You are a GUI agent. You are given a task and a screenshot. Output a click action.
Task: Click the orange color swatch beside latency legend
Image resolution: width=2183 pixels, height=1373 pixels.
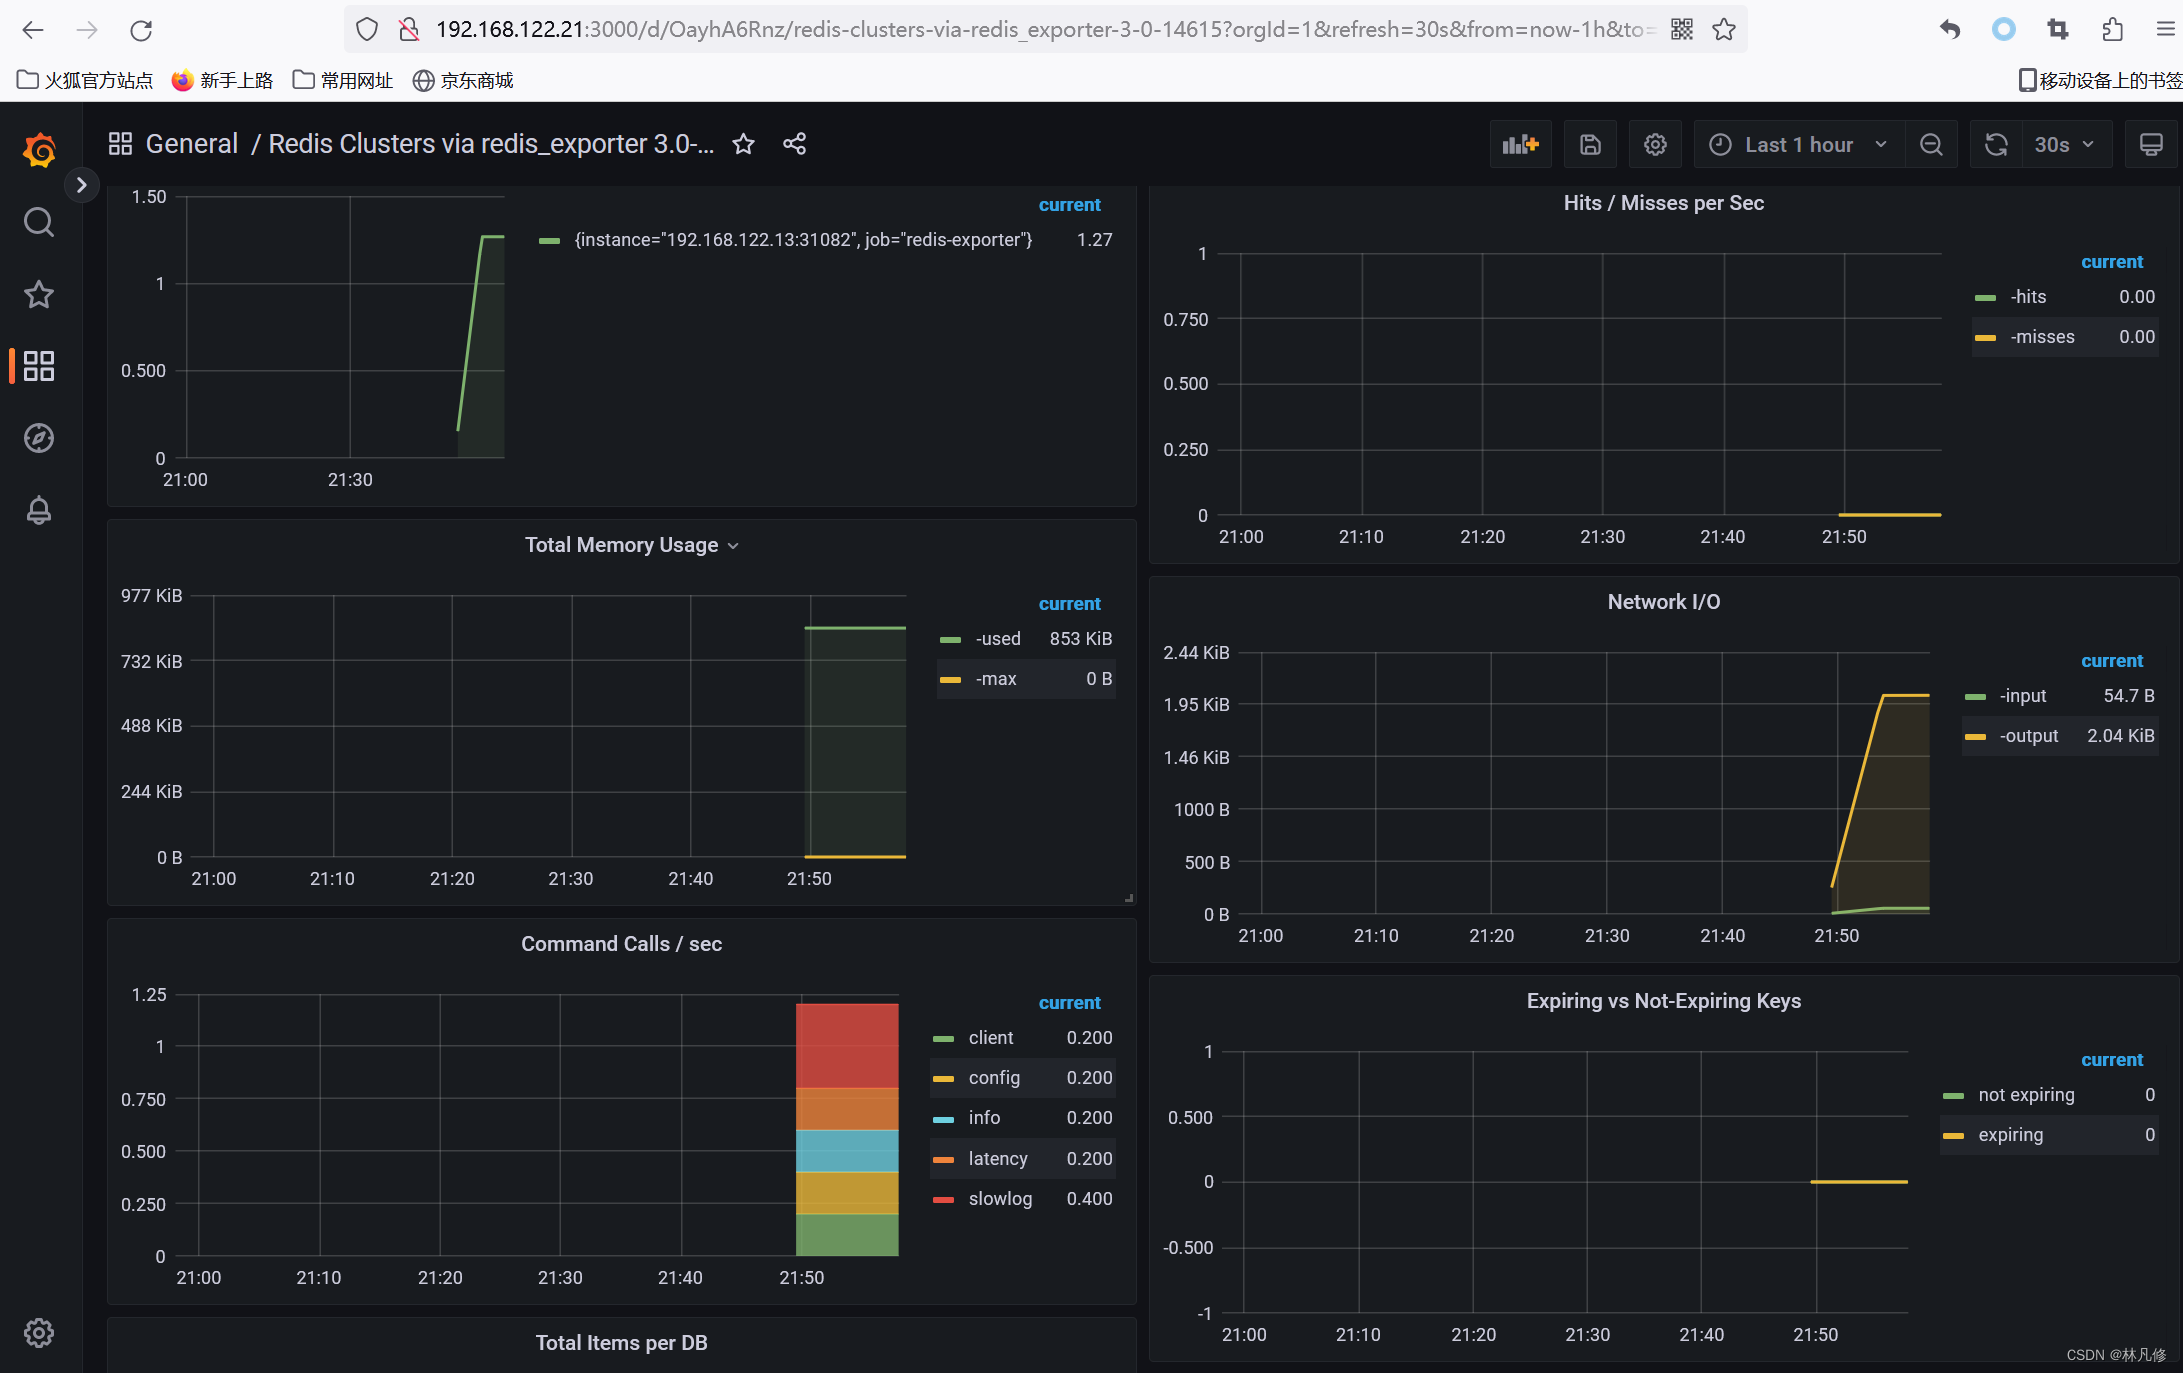(943, 1160)
